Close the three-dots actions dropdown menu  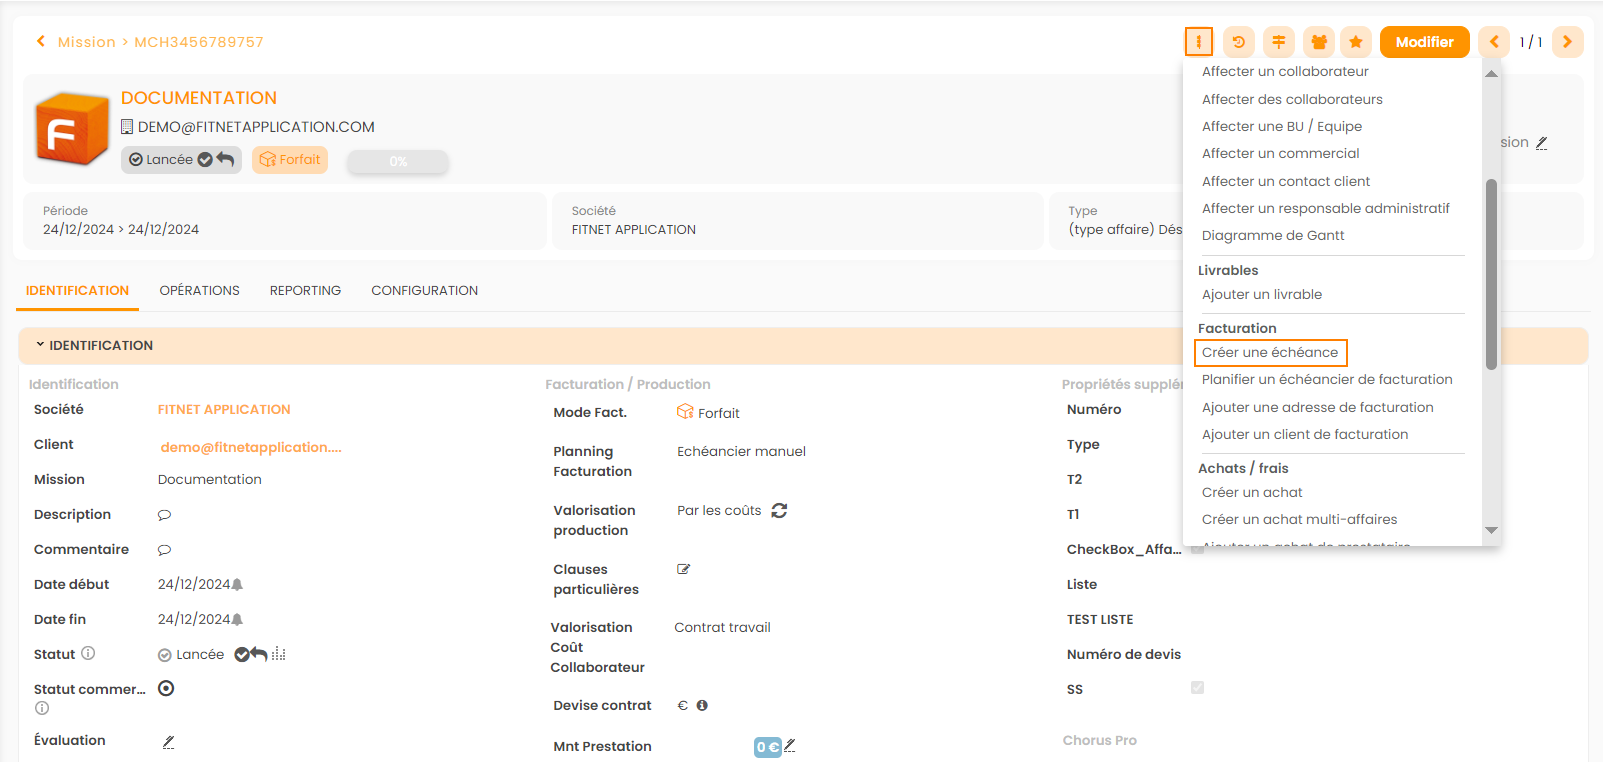click(x=1198, y=42)
